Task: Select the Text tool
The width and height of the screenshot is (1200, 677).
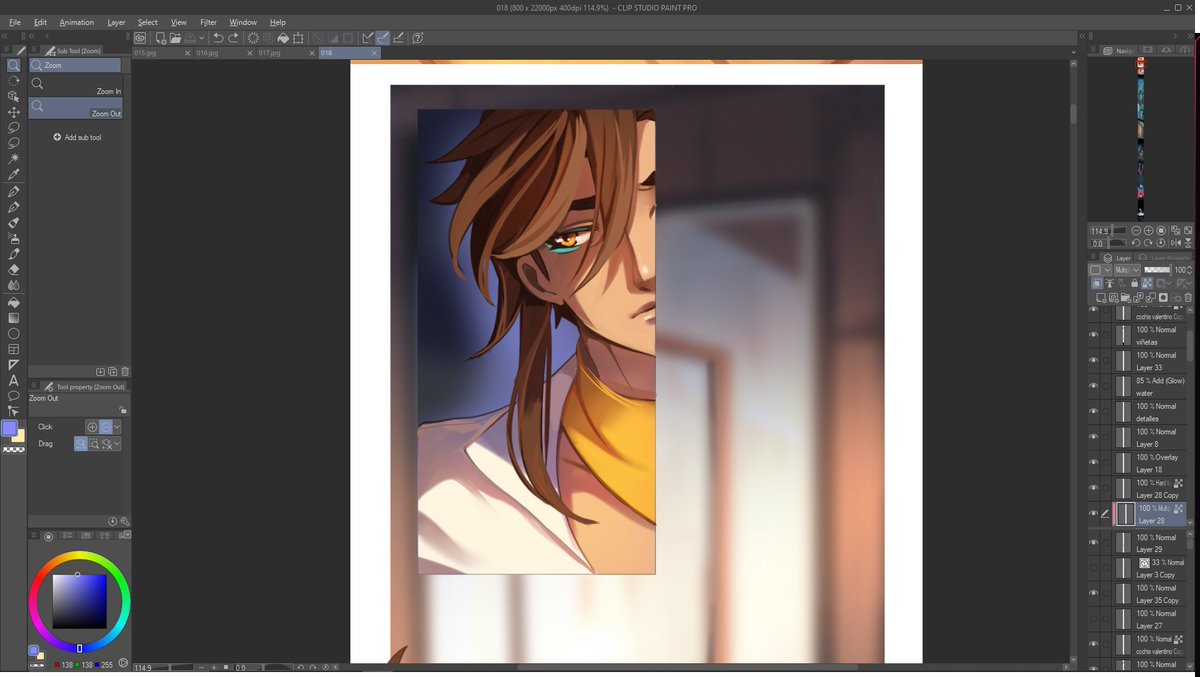Action: click(14, 380)
